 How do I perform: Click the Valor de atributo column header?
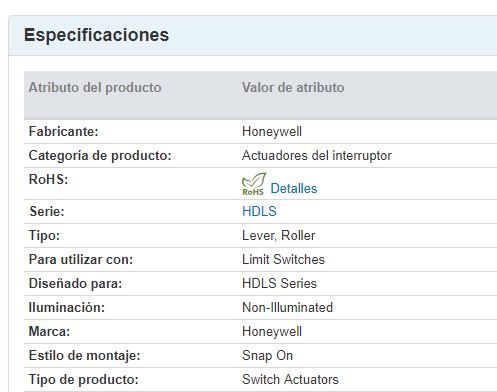[x=293, y=87]
